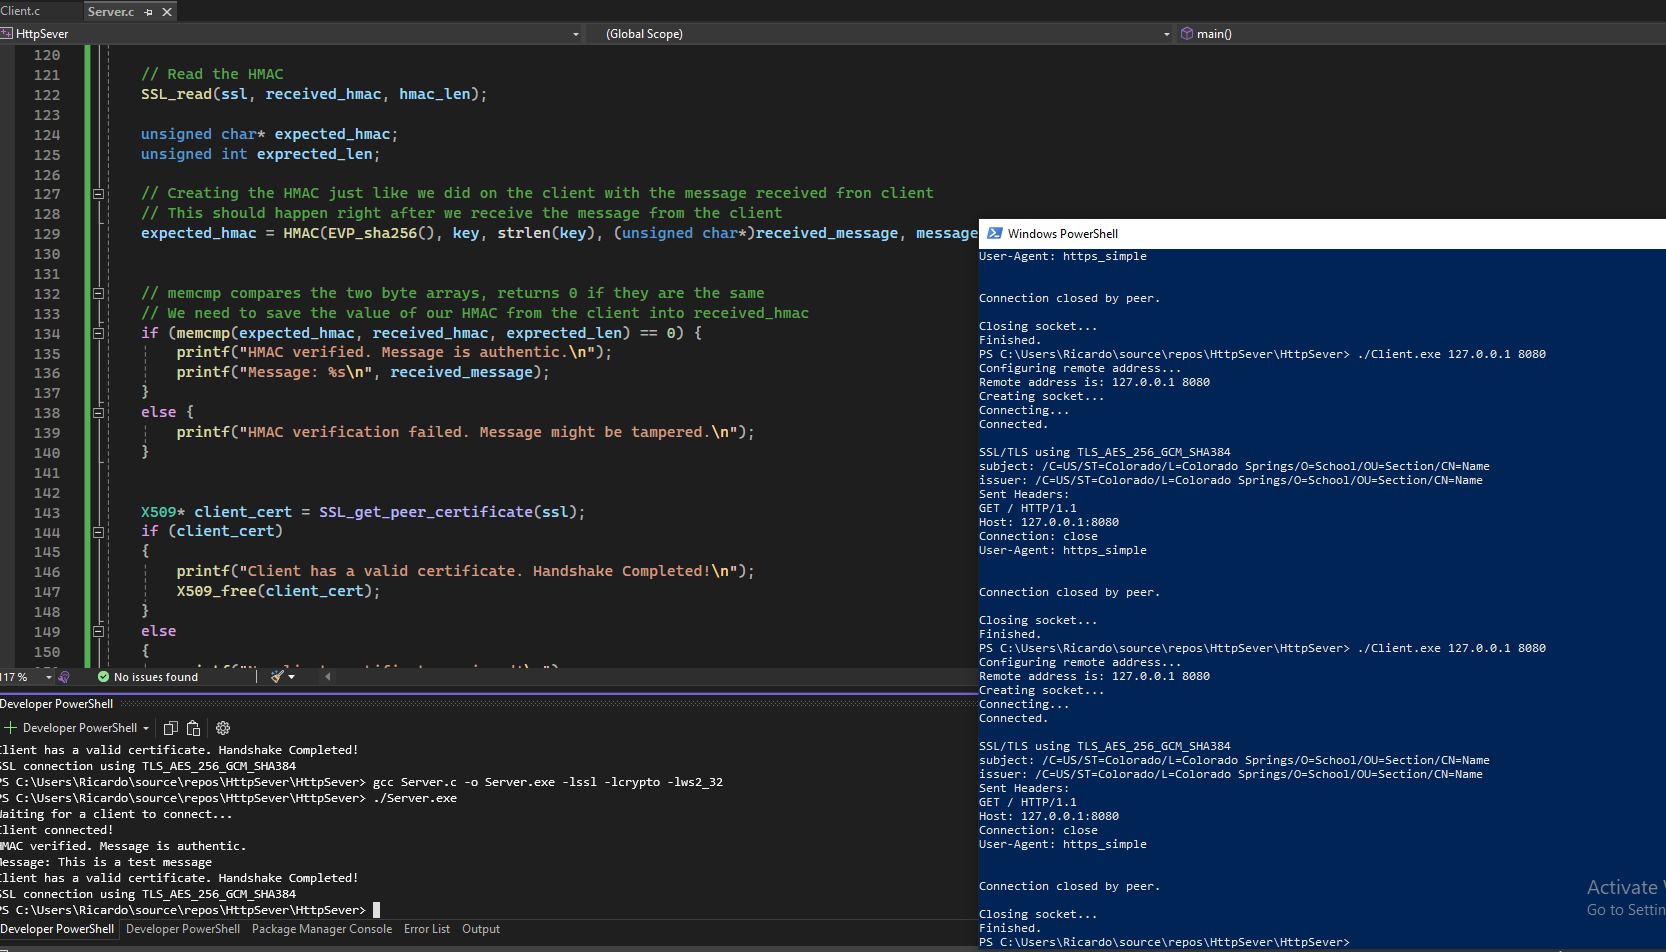Click the green checkmark health icon
This screenshot has height=952, width=1666.
pyautogui.click(x=103, y=677)
